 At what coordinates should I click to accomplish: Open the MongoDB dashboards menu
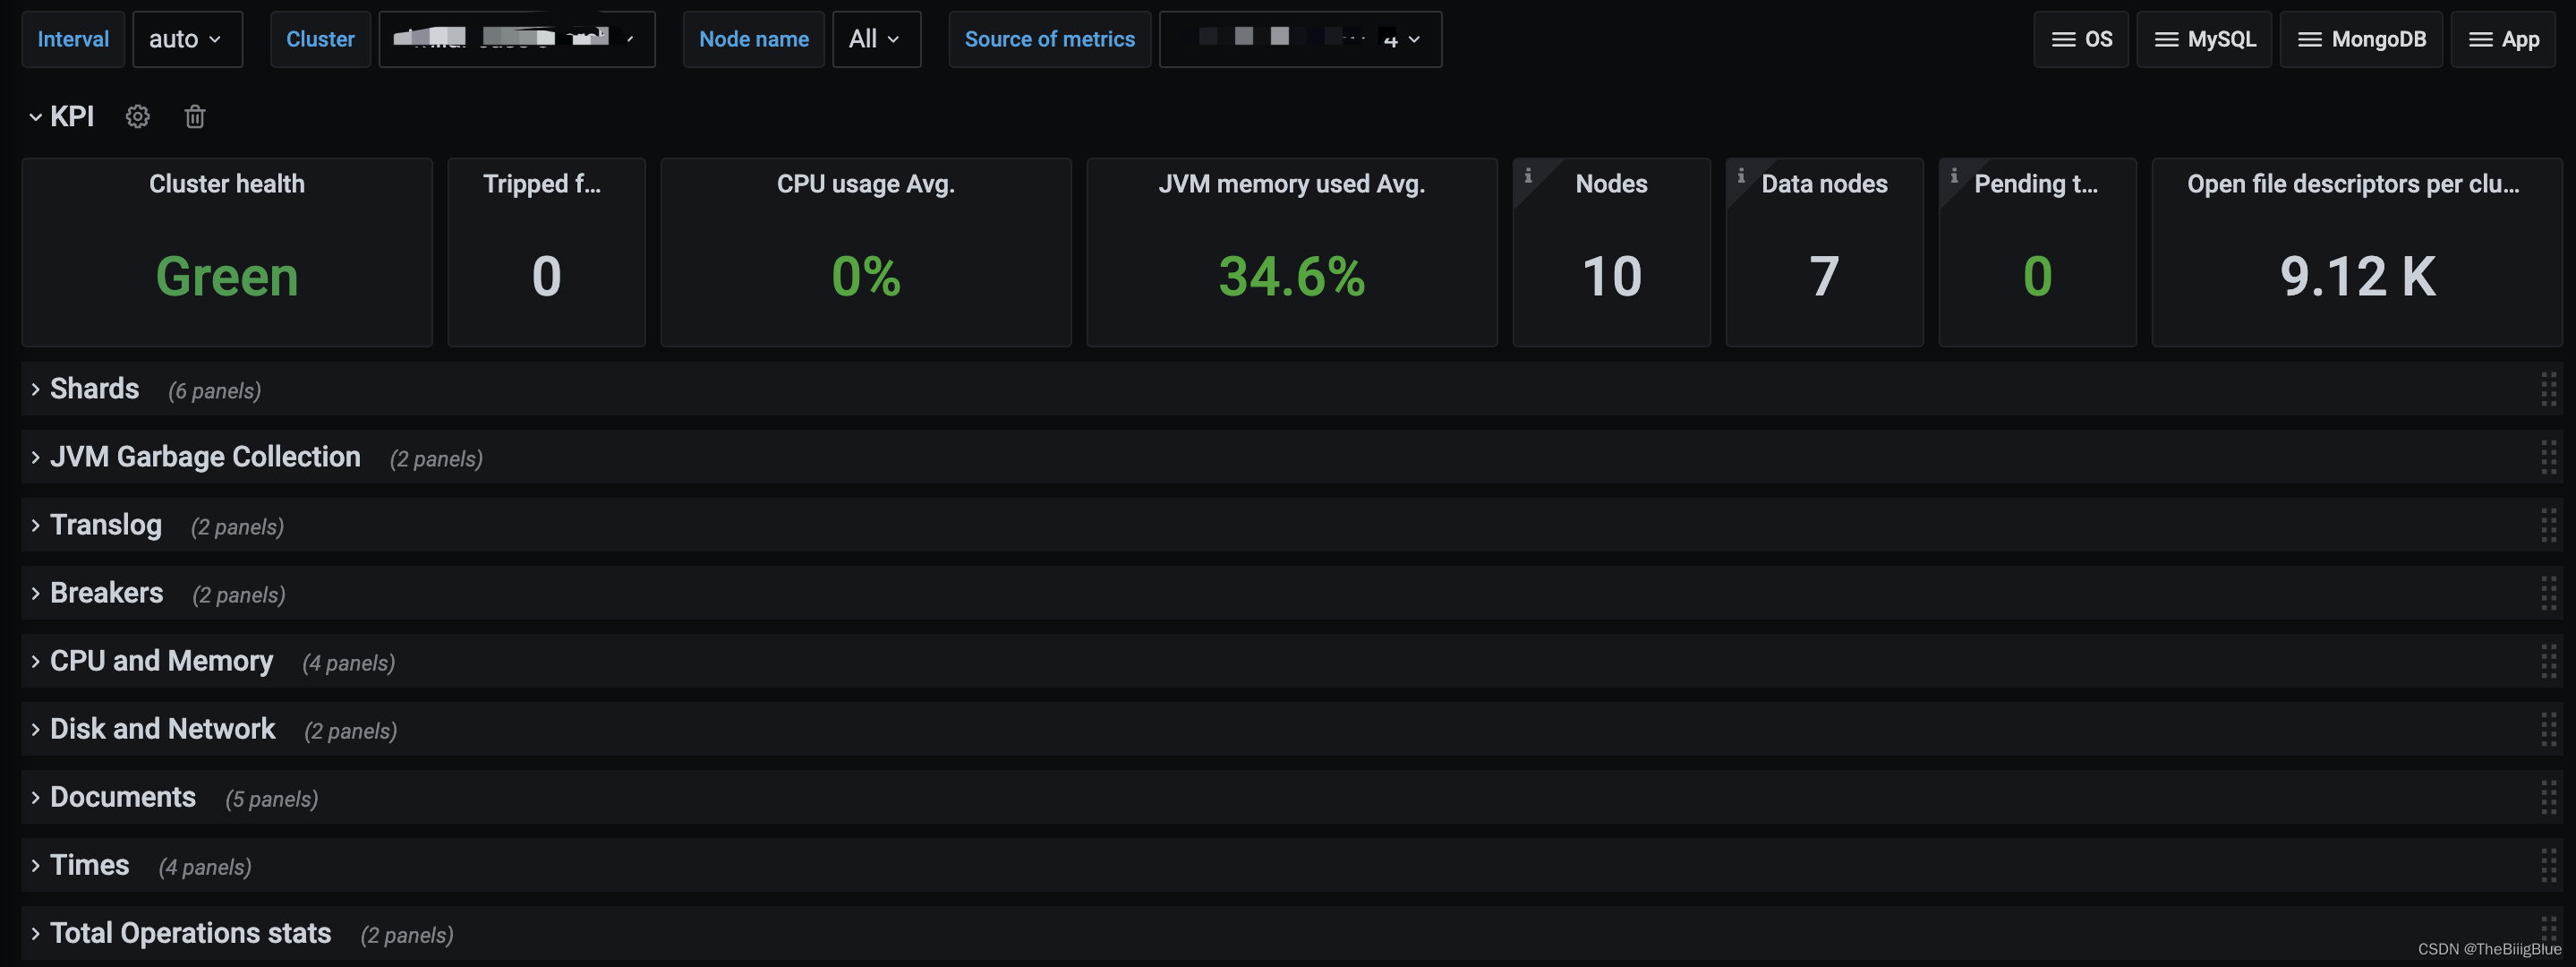click(2360, 39)
